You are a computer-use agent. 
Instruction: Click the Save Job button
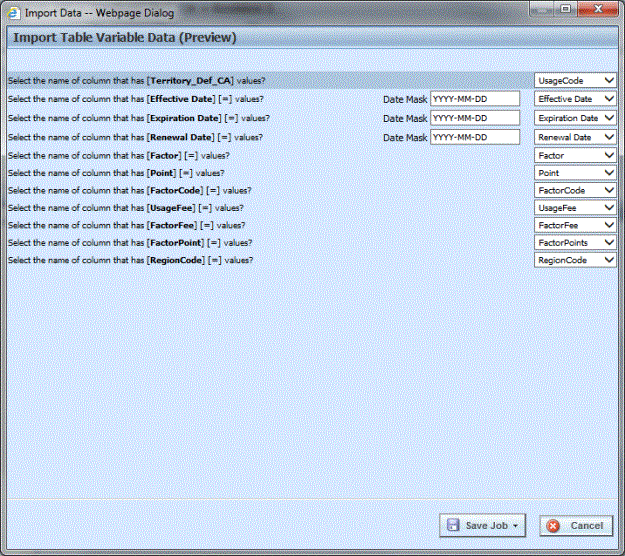pyautogui.click(x=482, y=525)
